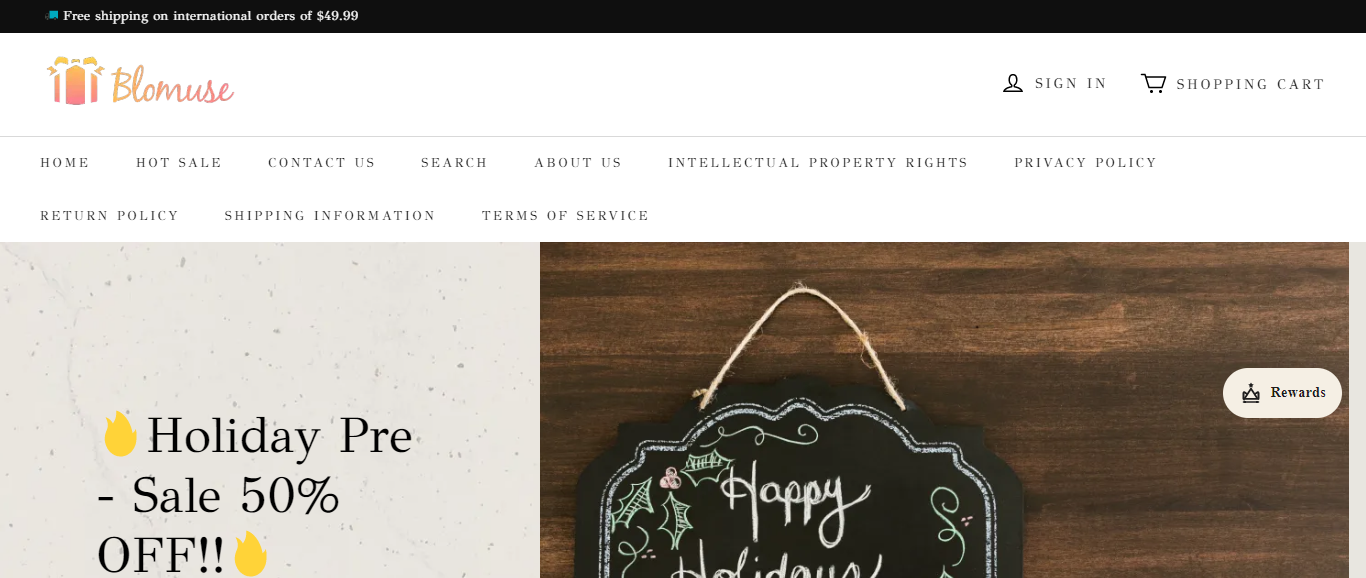Open the Search menu link
Image resolution: width=1366 pixels, height=578 pixels.
(454, 163)
